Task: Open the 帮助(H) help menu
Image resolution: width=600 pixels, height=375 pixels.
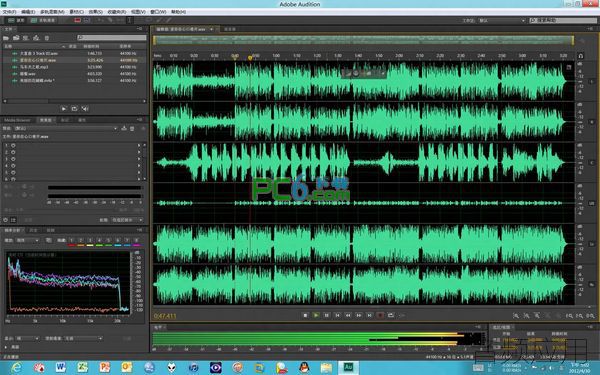Action: pyautogui.click(x=178, y=12)
